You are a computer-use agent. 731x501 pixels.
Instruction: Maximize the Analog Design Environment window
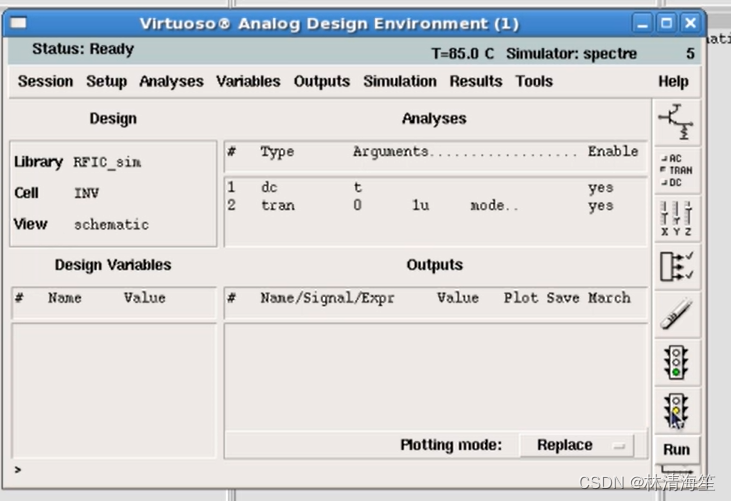666,23
